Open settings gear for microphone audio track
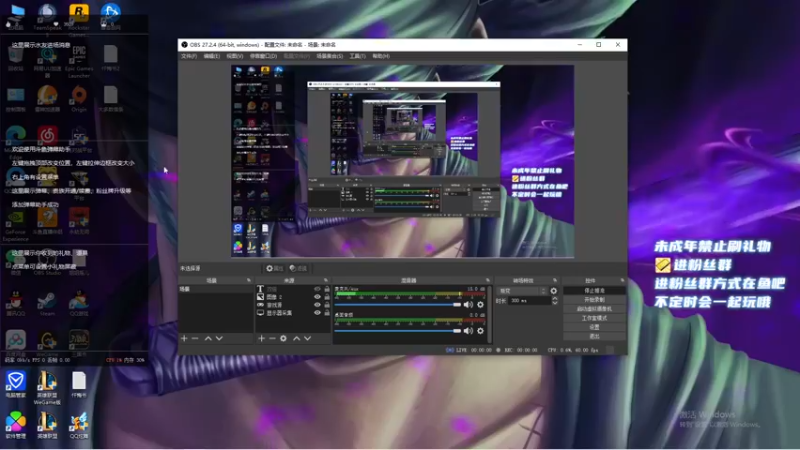This screenshot has height=450, width=800. [480, 305]
